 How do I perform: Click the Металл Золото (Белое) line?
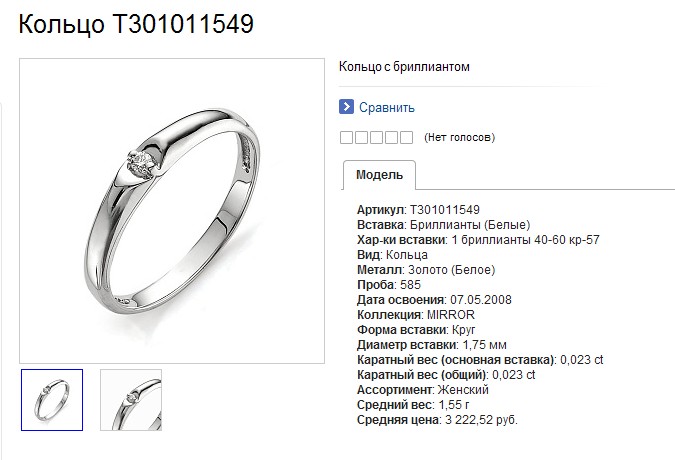[426, 270]
